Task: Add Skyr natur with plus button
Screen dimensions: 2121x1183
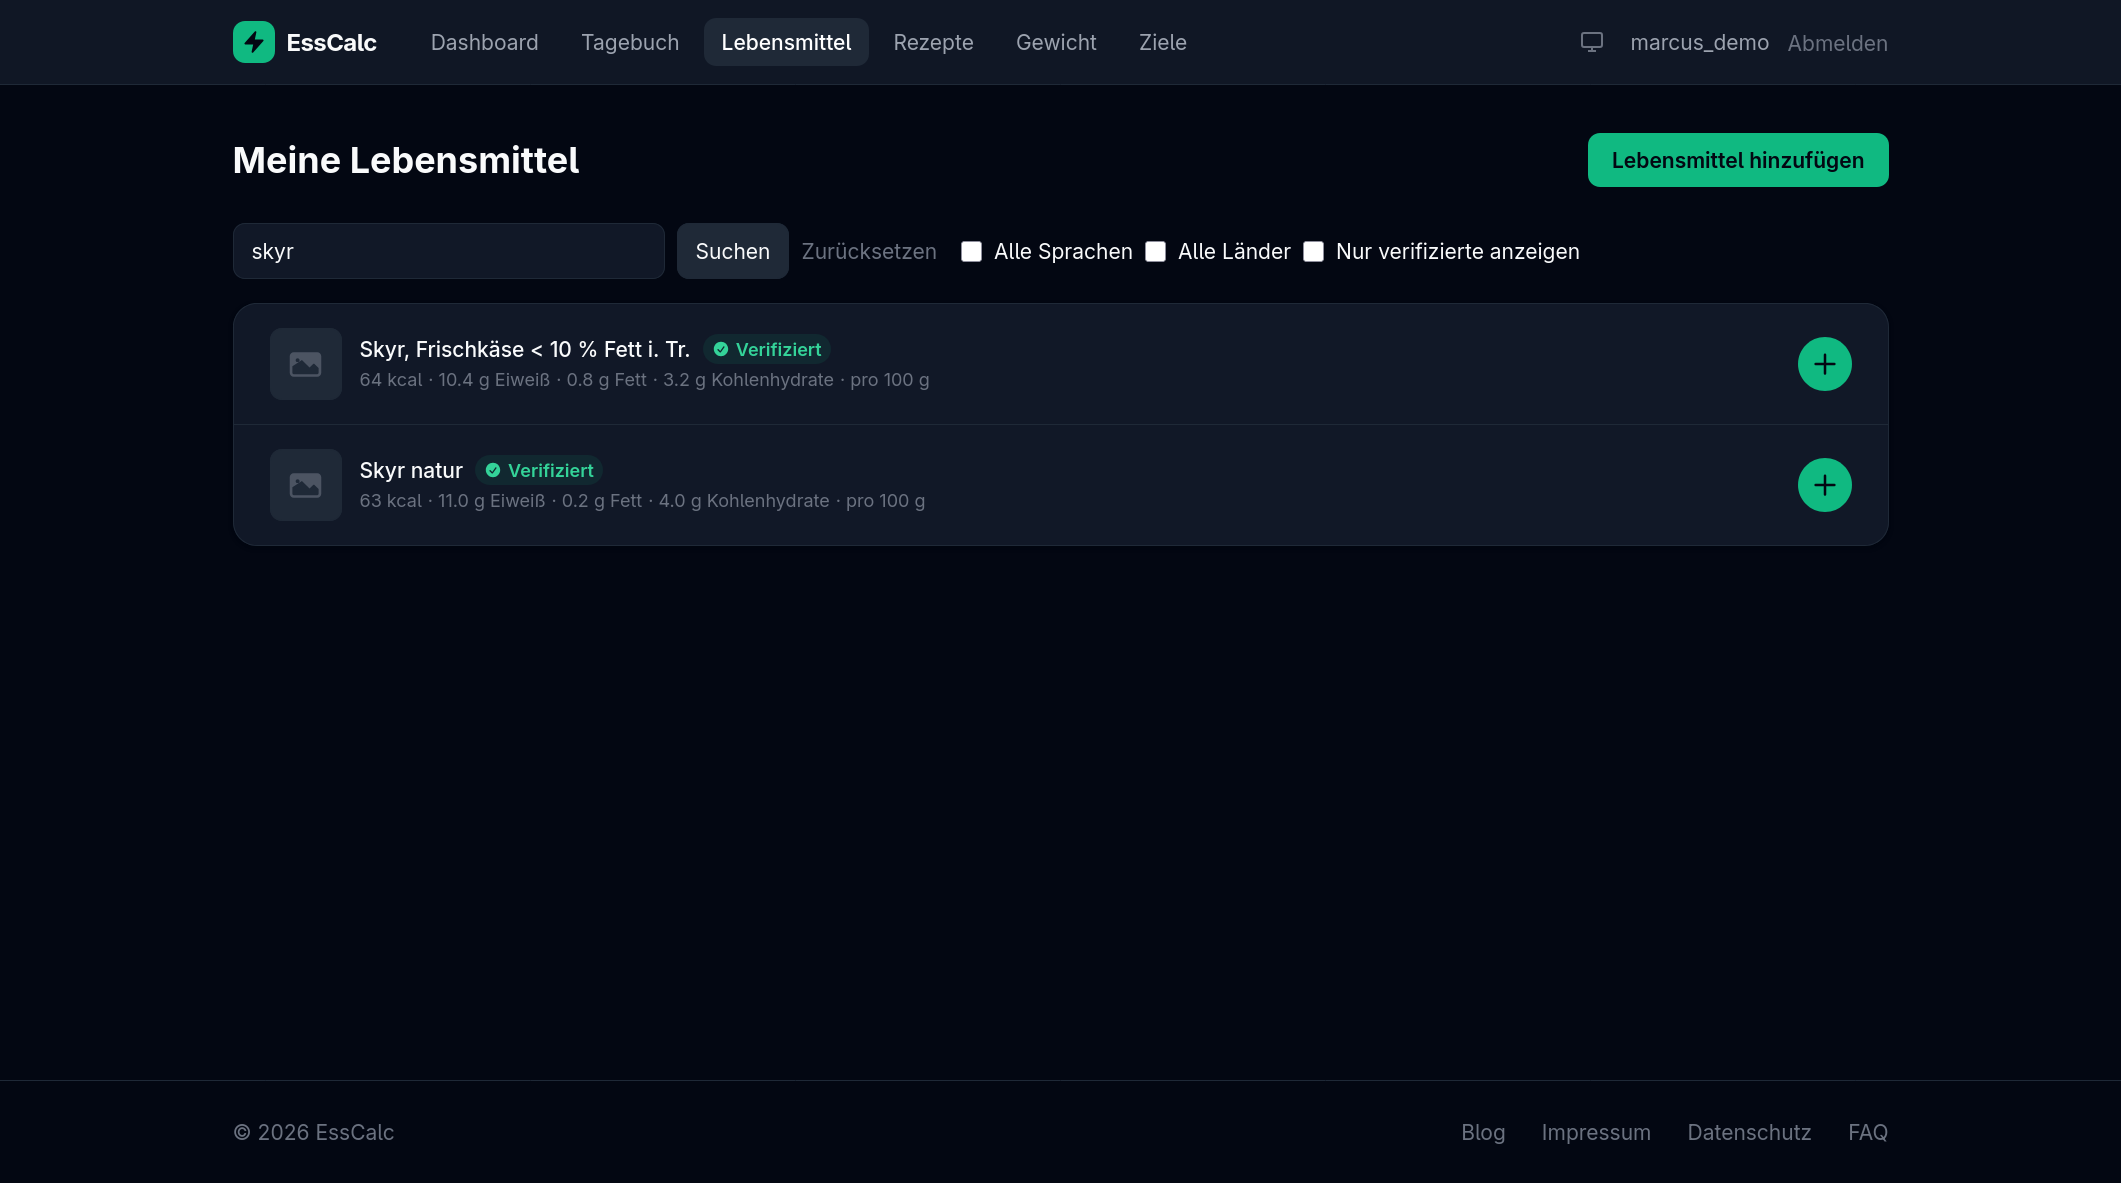Action: [1825, 485]
